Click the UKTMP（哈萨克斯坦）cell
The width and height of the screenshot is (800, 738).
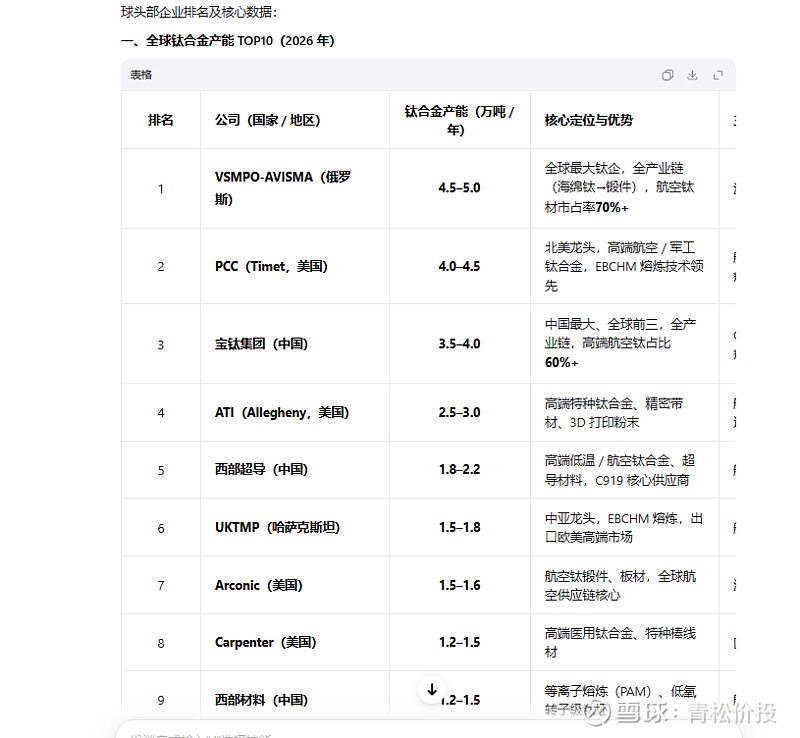tap(295, 527)
